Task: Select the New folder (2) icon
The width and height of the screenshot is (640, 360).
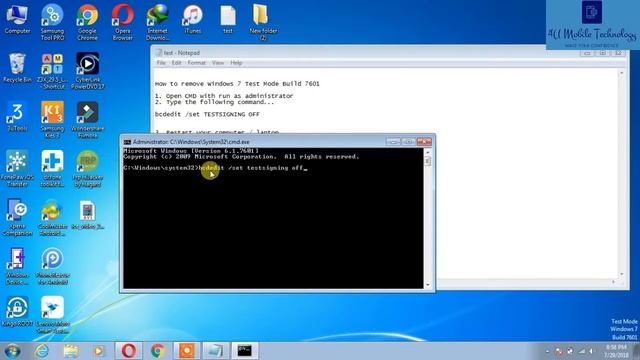Action: tap(263, 21)
